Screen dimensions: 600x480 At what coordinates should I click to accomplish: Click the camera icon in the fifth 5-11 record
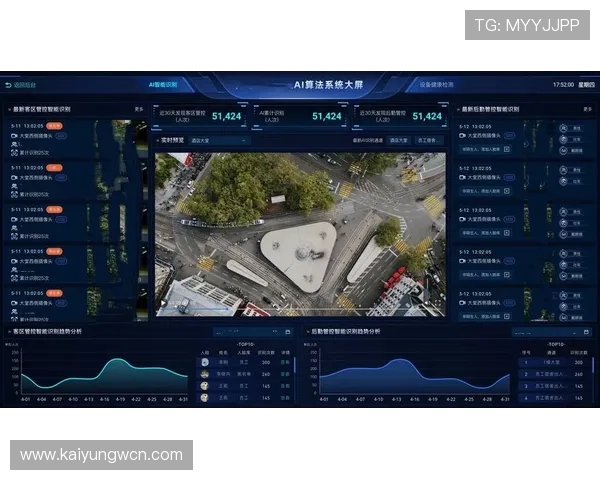14,303
